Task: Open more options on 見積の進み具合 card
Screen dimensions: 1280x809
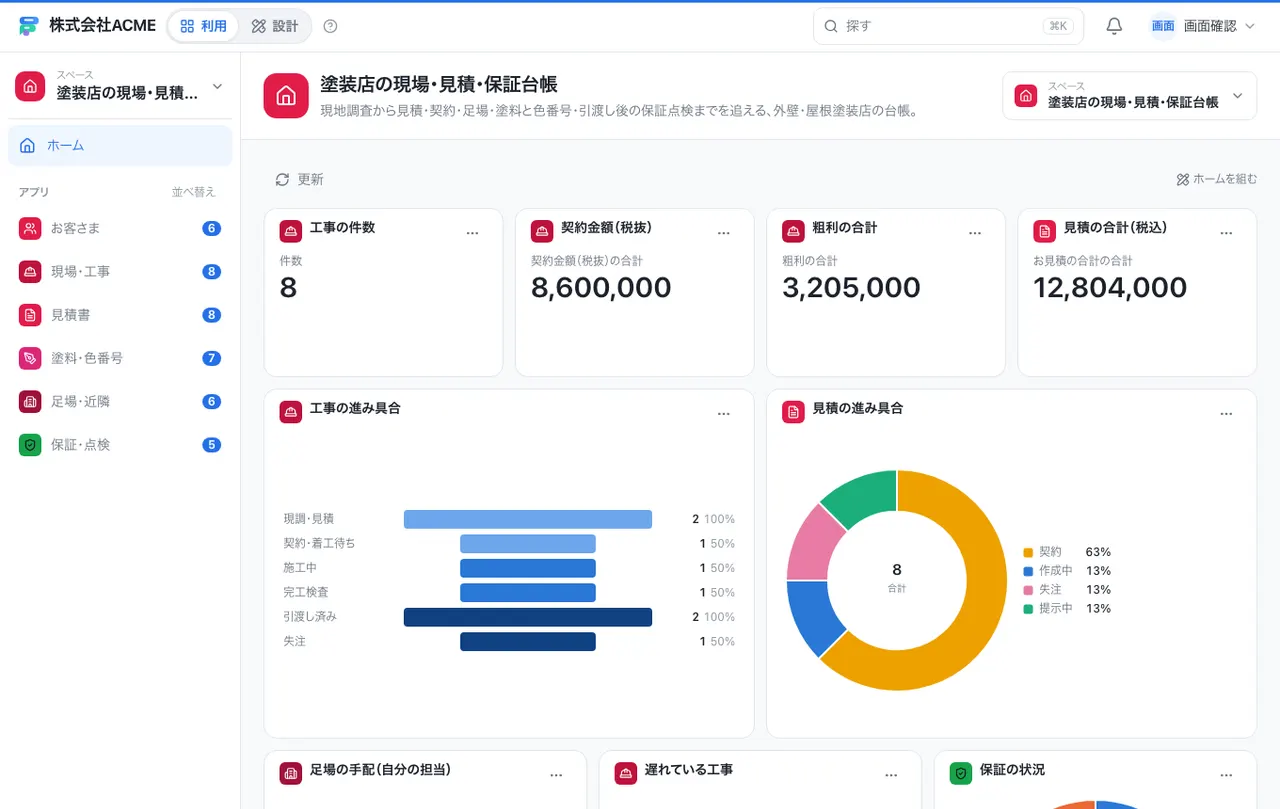Action: (1226, 414)
